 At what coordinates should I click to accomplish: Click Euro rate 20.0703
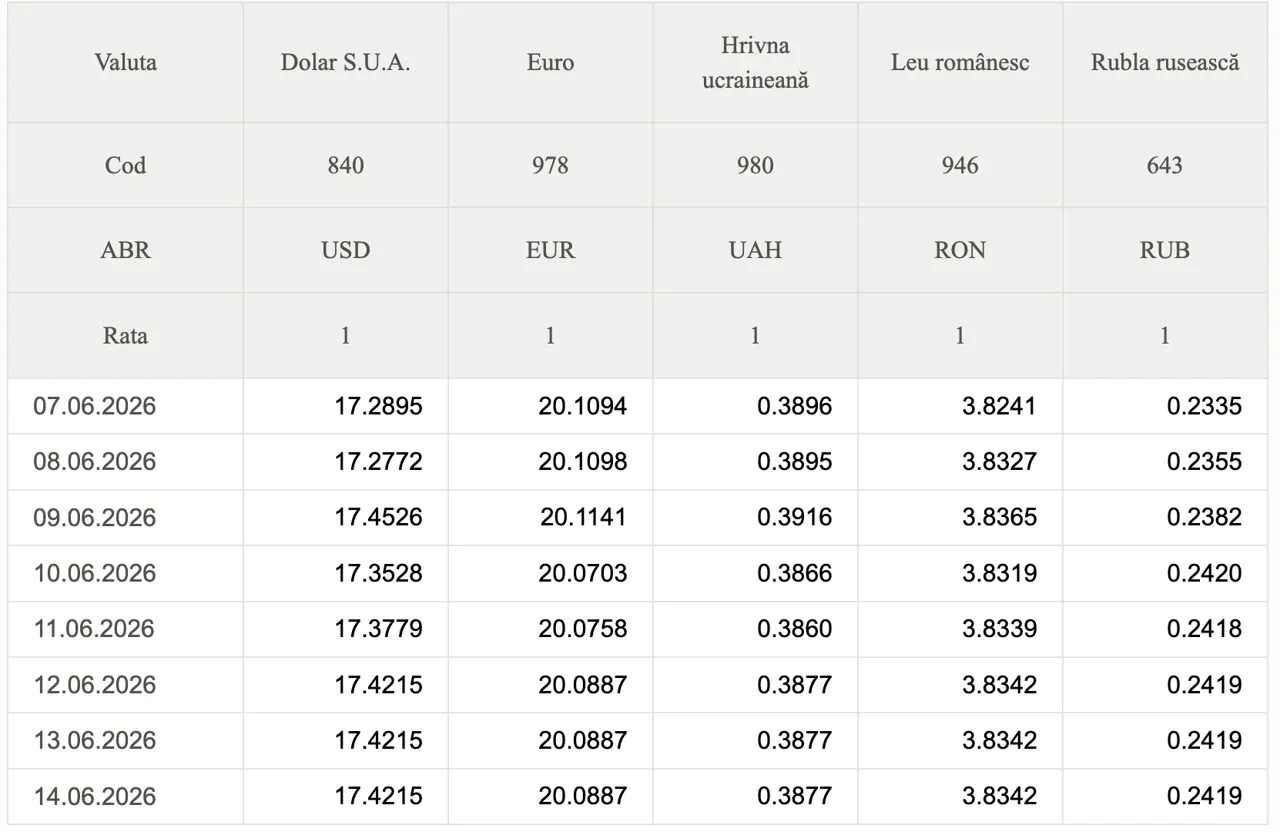pos(583,573)
